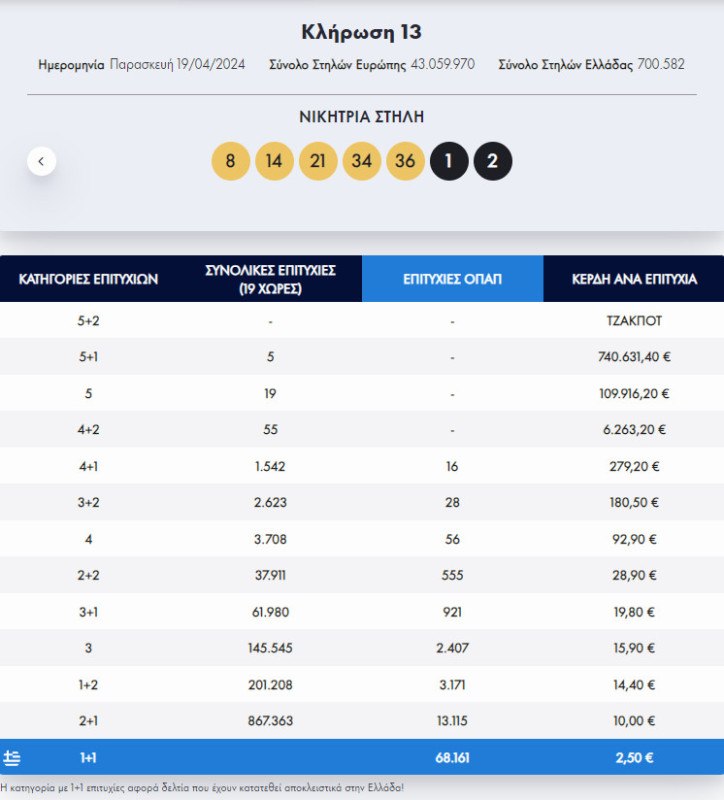Click the 5 category row label

pos(89,394)
